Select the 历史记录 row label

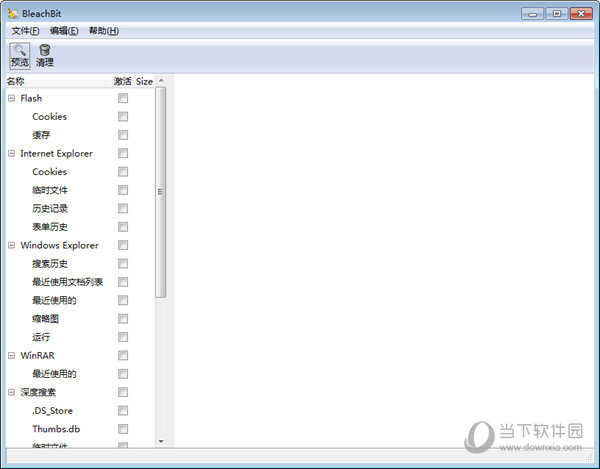(x=50, y=208)
